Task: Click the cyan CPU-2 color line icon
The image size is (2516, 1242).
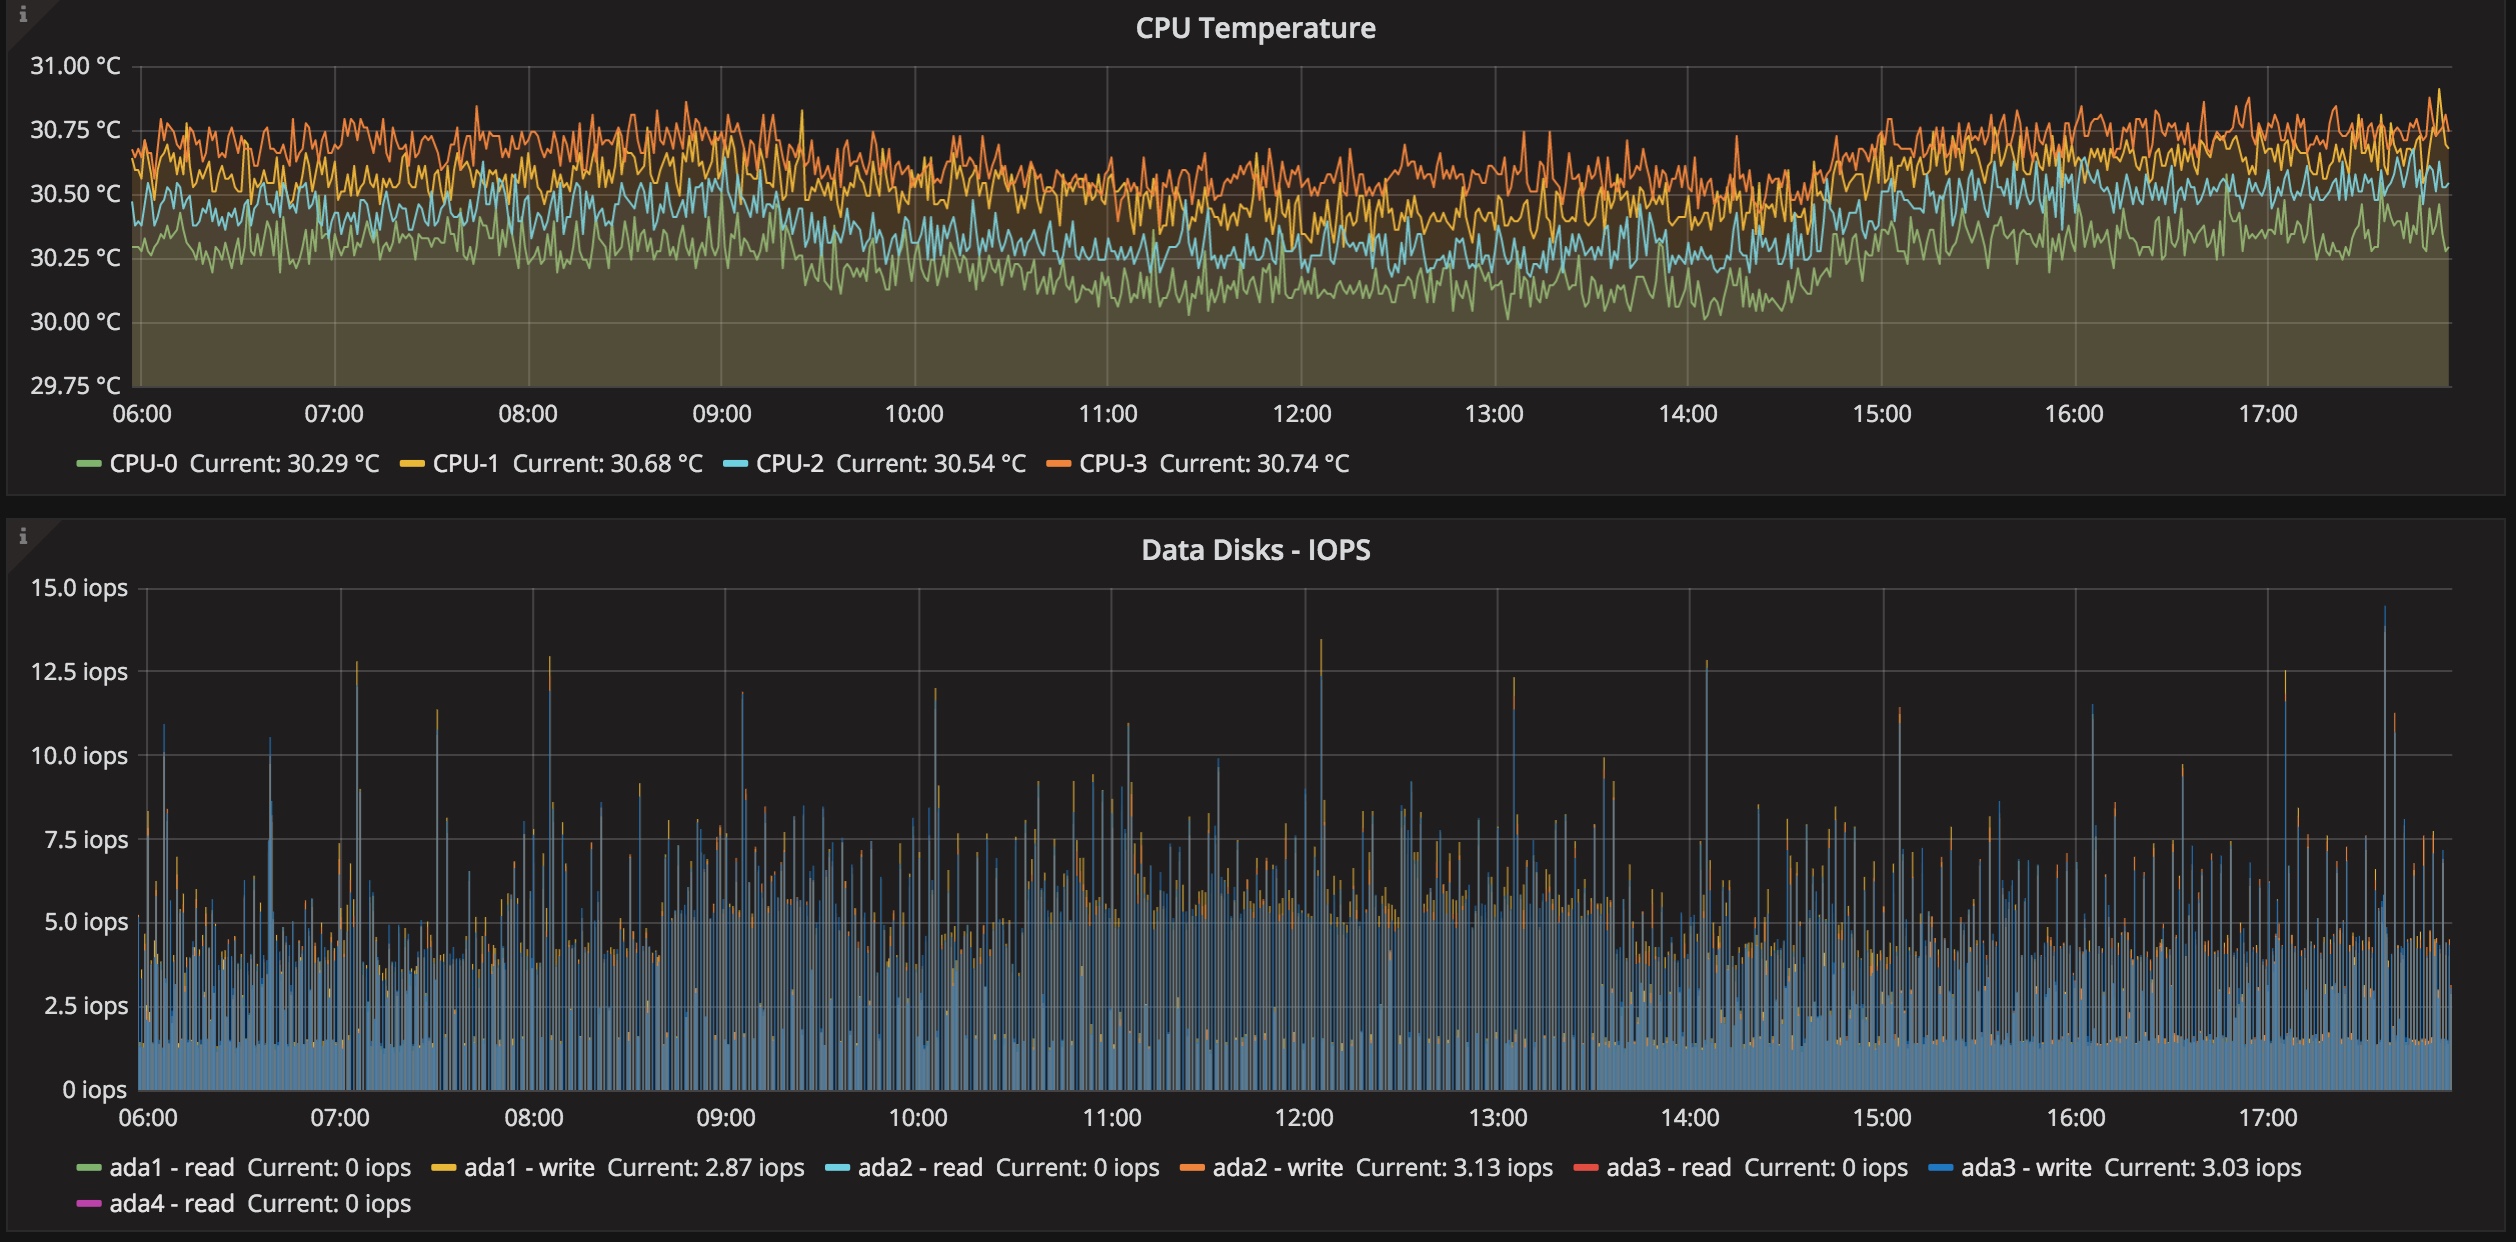Action: (735, 464)
